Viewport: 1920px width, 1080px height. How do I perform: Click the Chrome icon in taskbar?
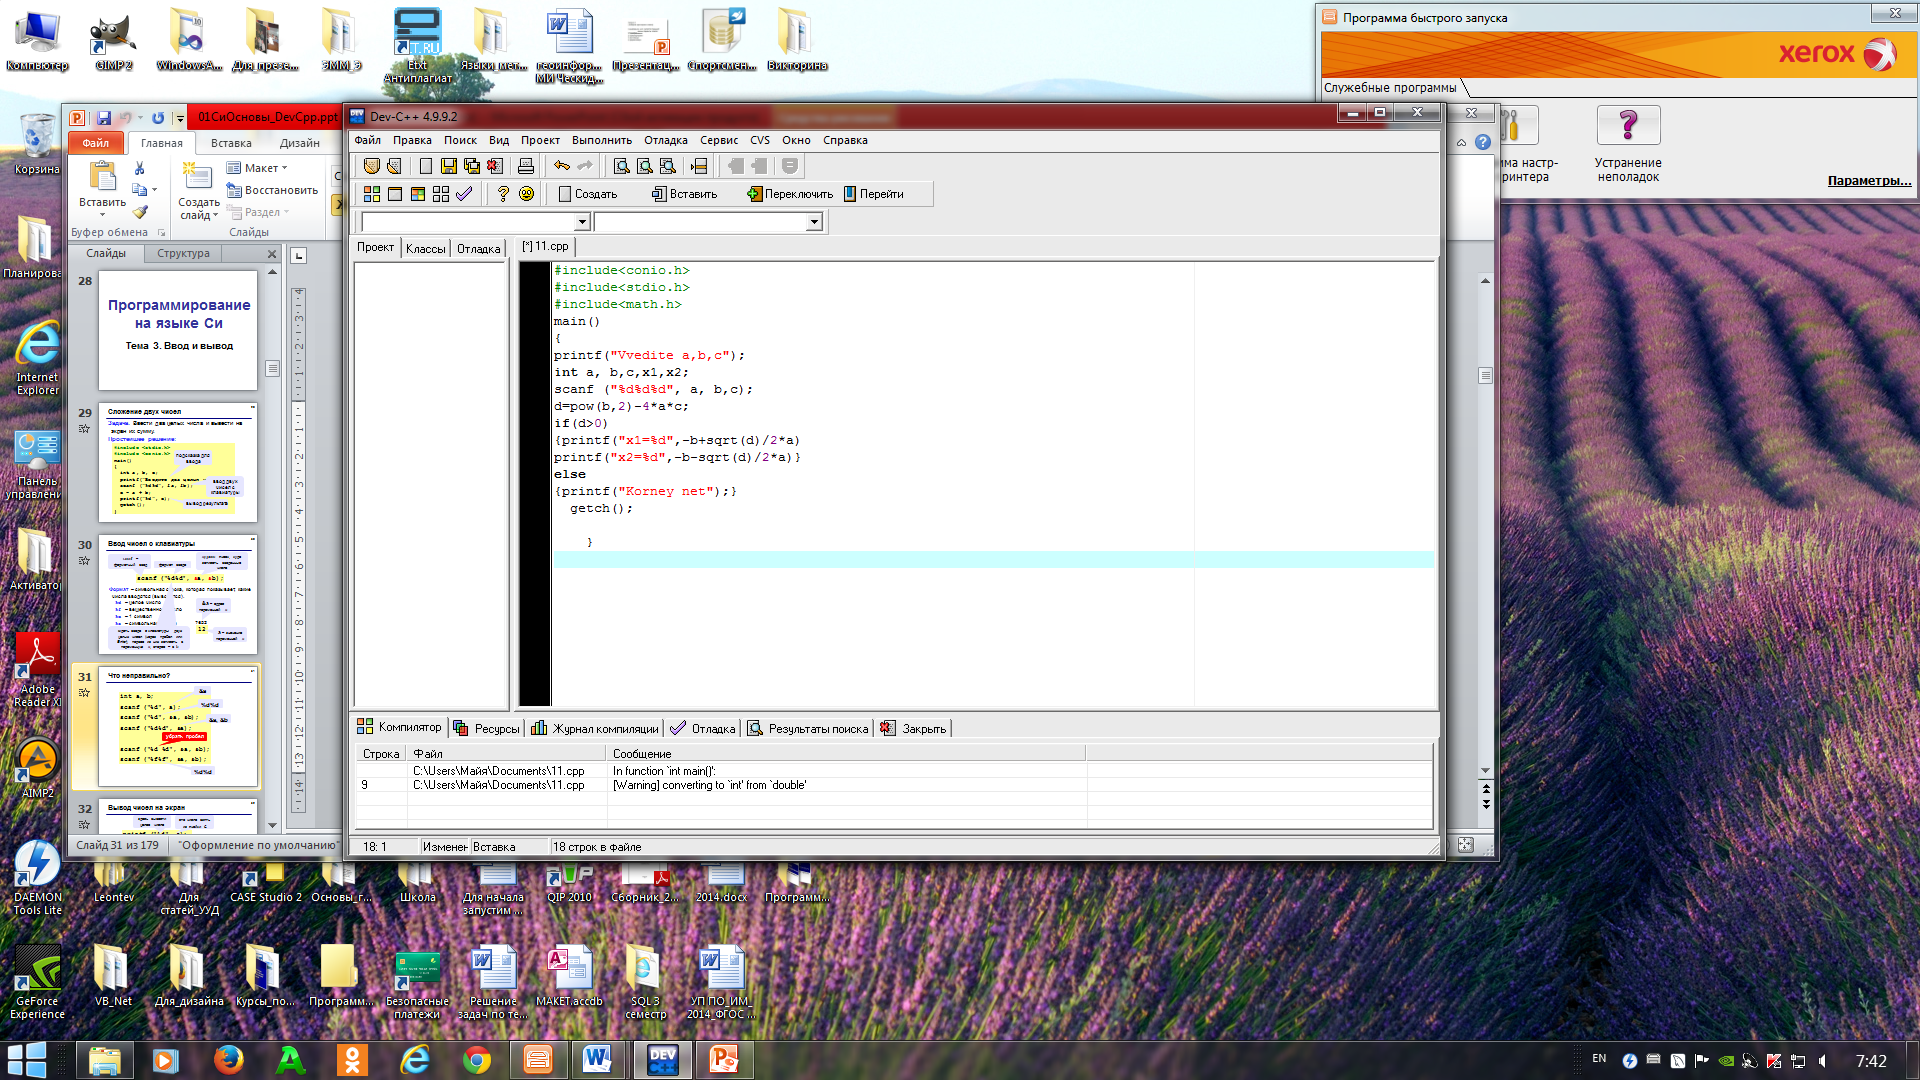[477, 1059]
